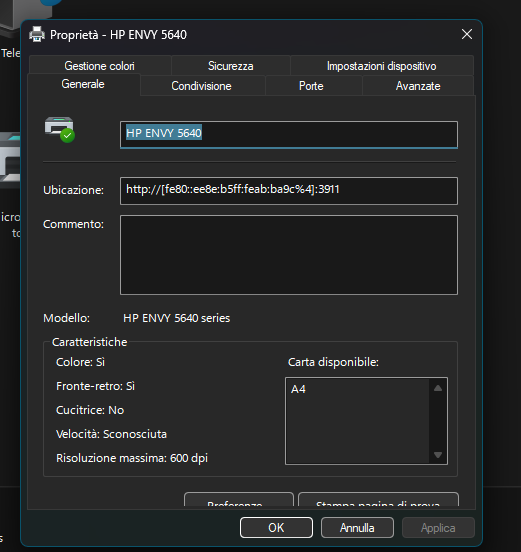Click the OK button
The image size is (521, 552).
pos(276,527)
